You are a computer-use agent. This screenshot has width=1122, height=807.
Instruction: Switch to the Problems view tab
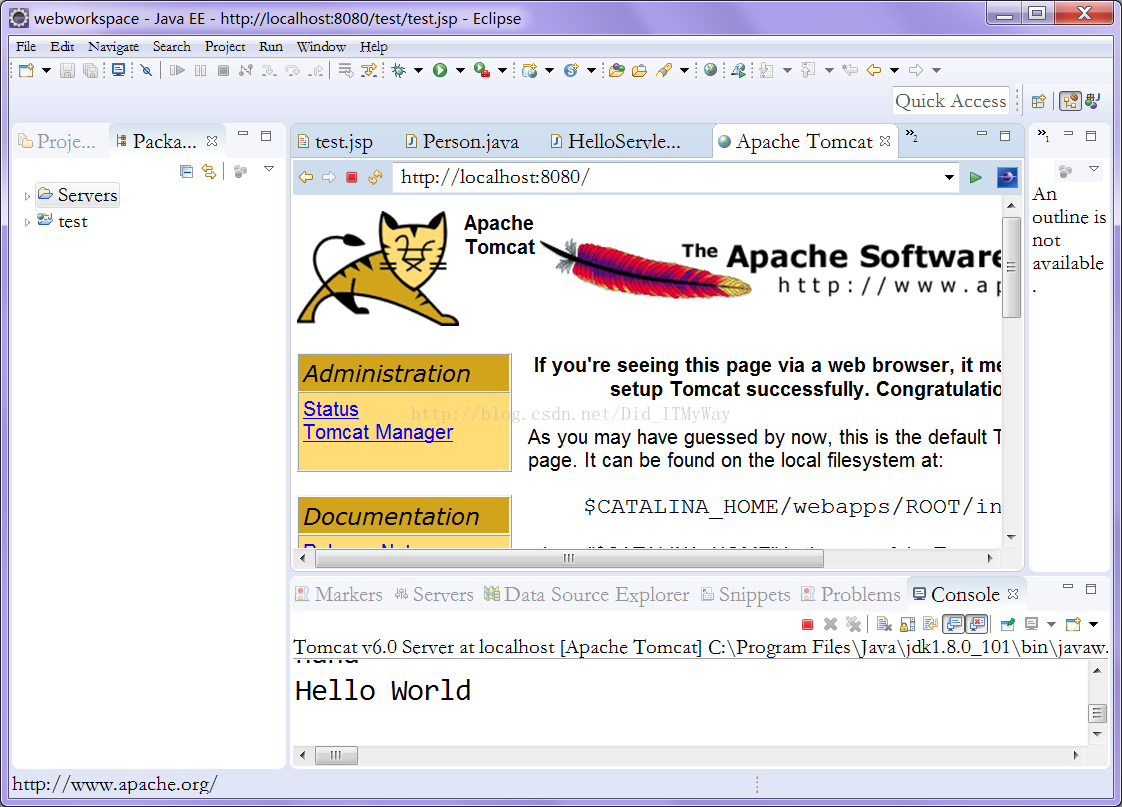click(852, 595)
